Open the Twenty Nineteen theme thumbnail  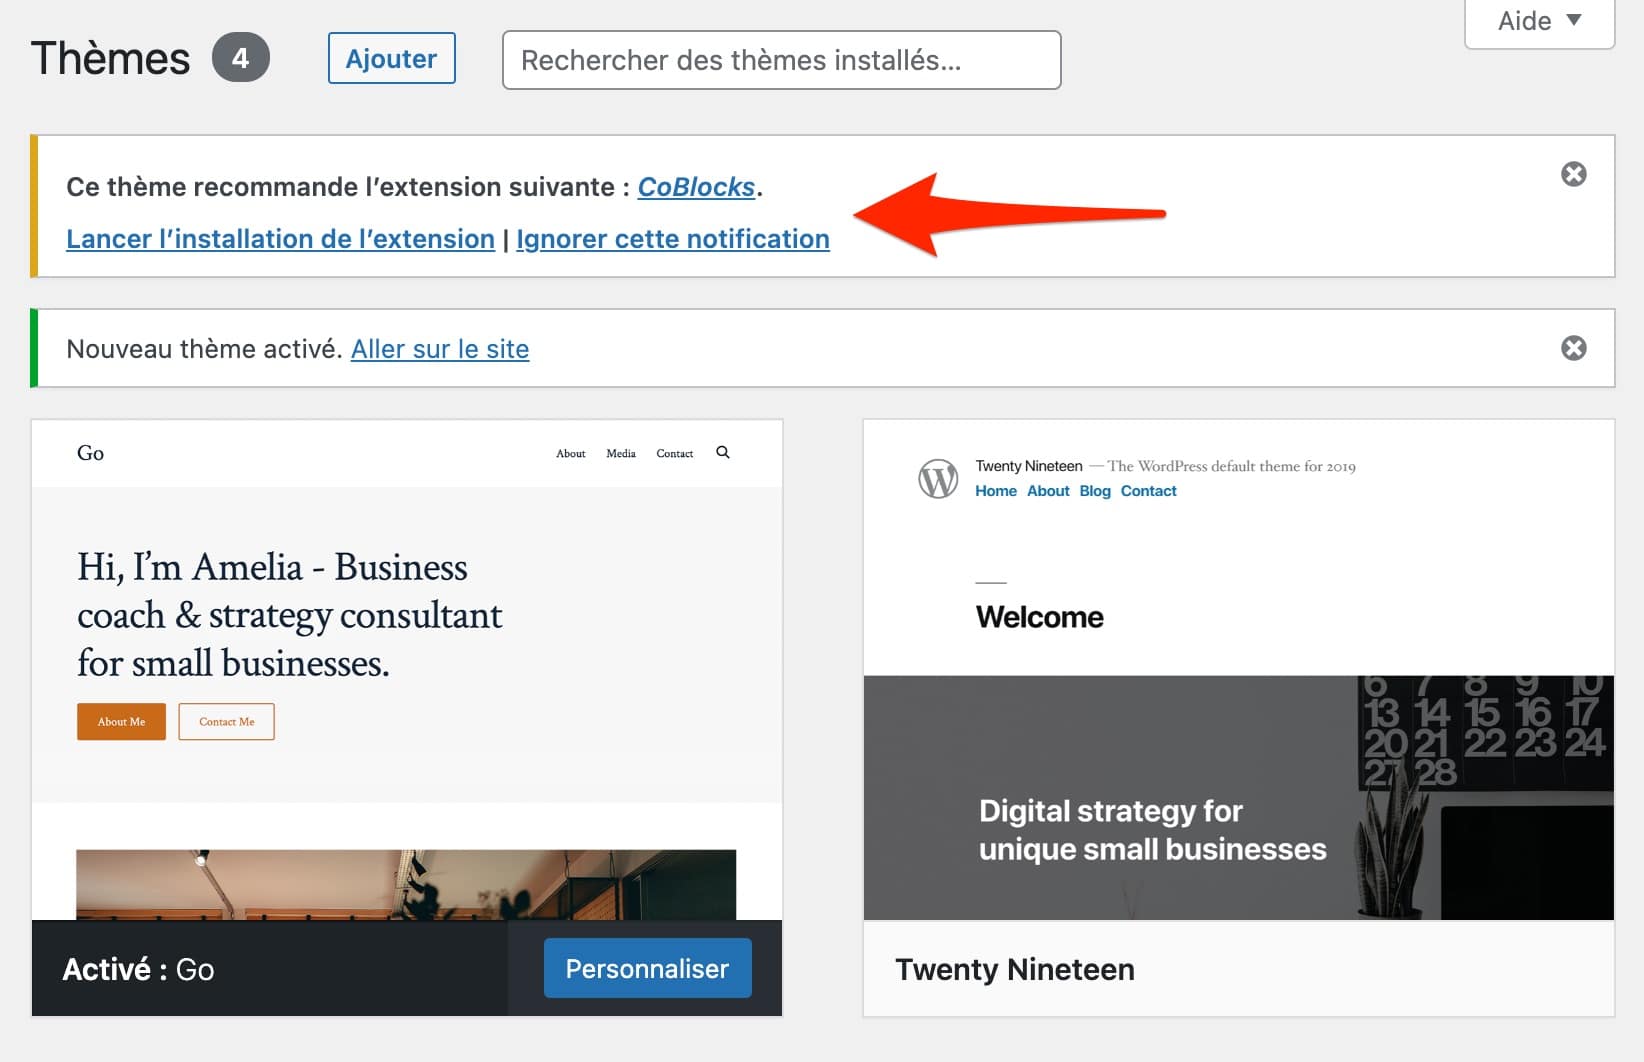pos(1238,670)
